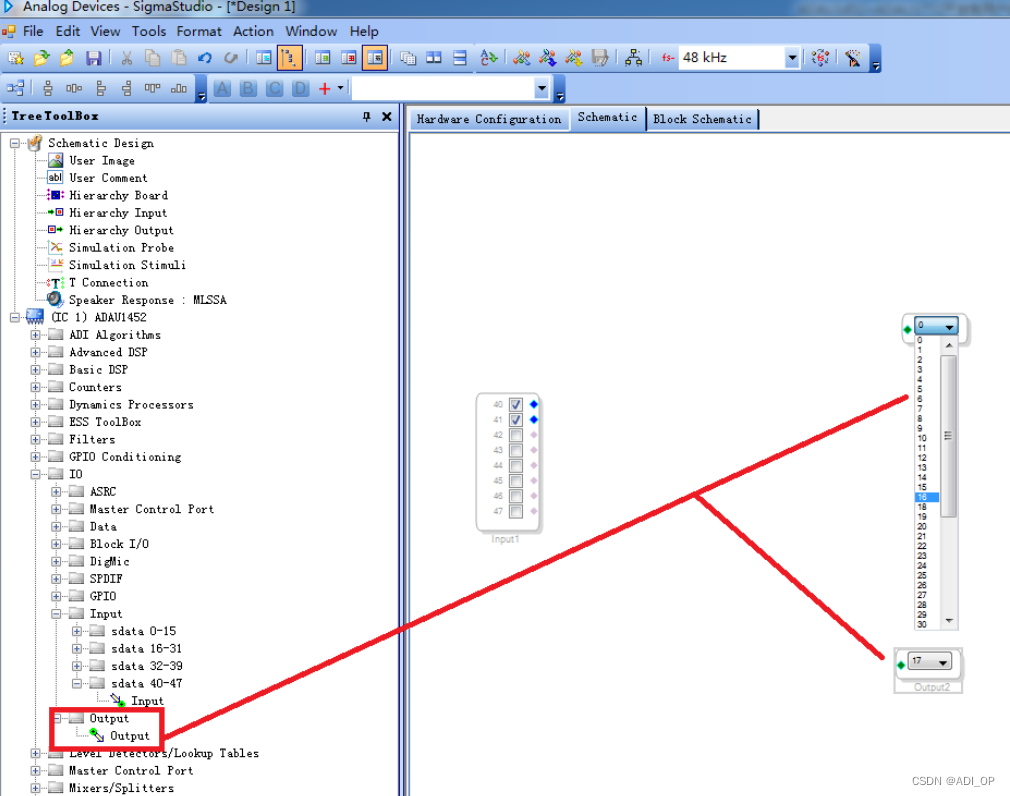Select the Hierarchy Board tree item
The image size is (1010, 796).
tap(119, 195)
